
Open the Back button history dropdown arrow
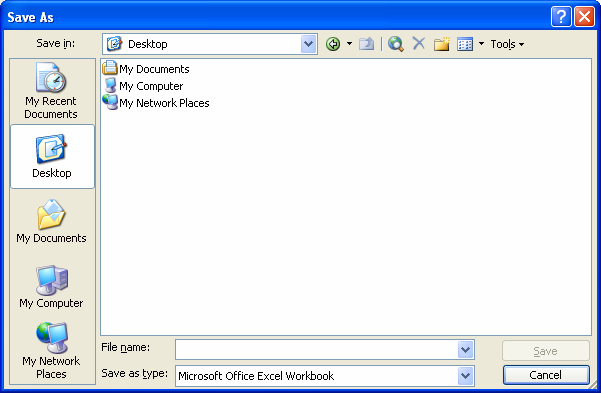click(350, 44)
